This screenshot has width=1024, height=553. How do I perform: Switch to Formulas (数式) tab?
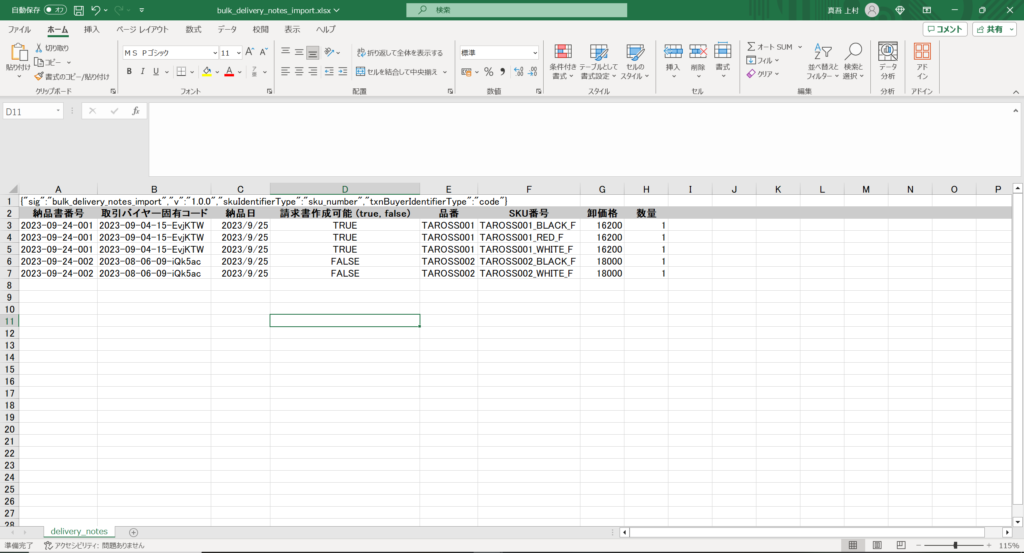(193, 29)
